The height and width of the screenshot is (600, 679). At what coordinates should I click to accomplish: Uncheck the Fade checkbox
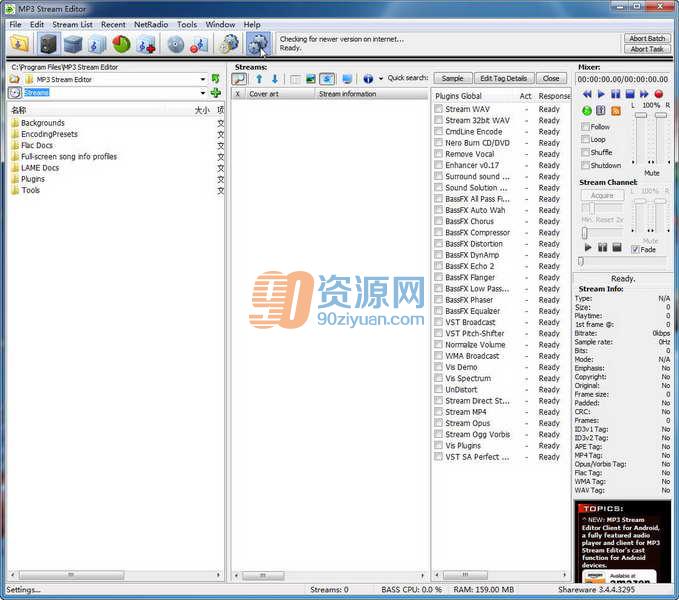[x=635, y=249]
